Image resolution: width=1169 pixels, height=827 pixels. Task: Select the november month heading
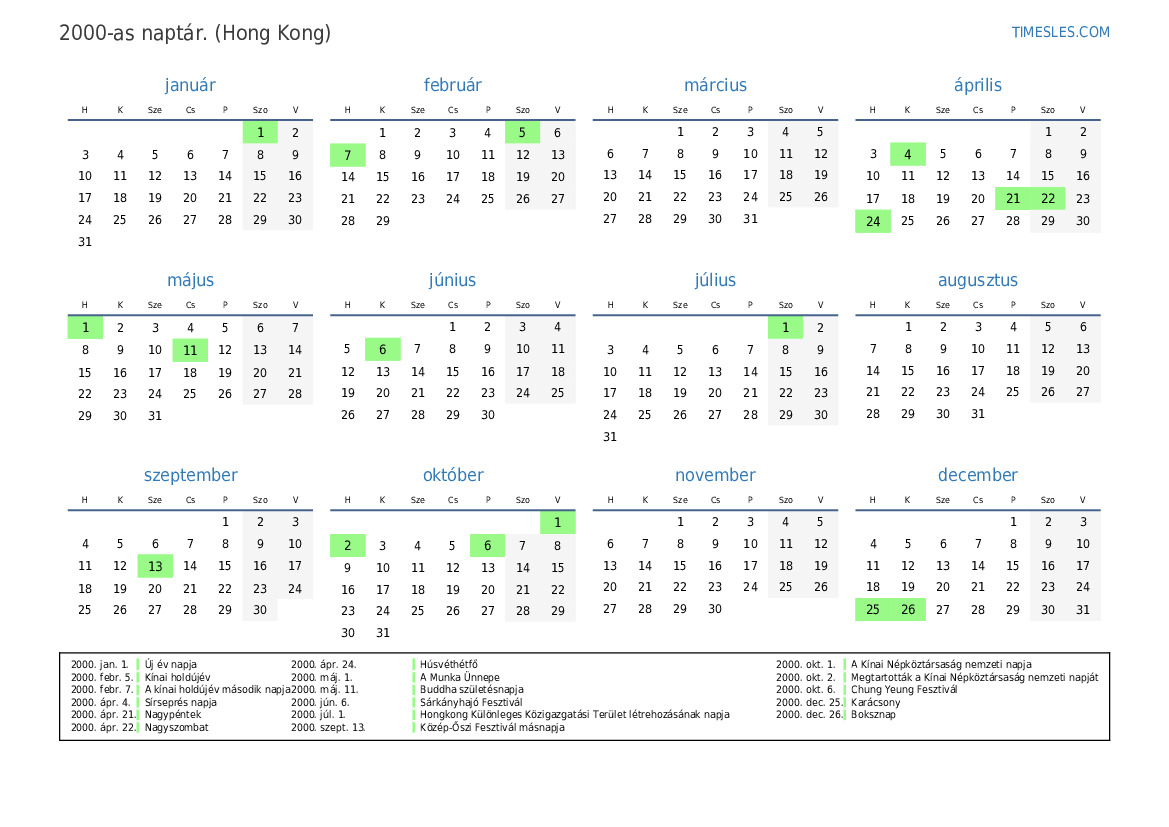(715, 475)
